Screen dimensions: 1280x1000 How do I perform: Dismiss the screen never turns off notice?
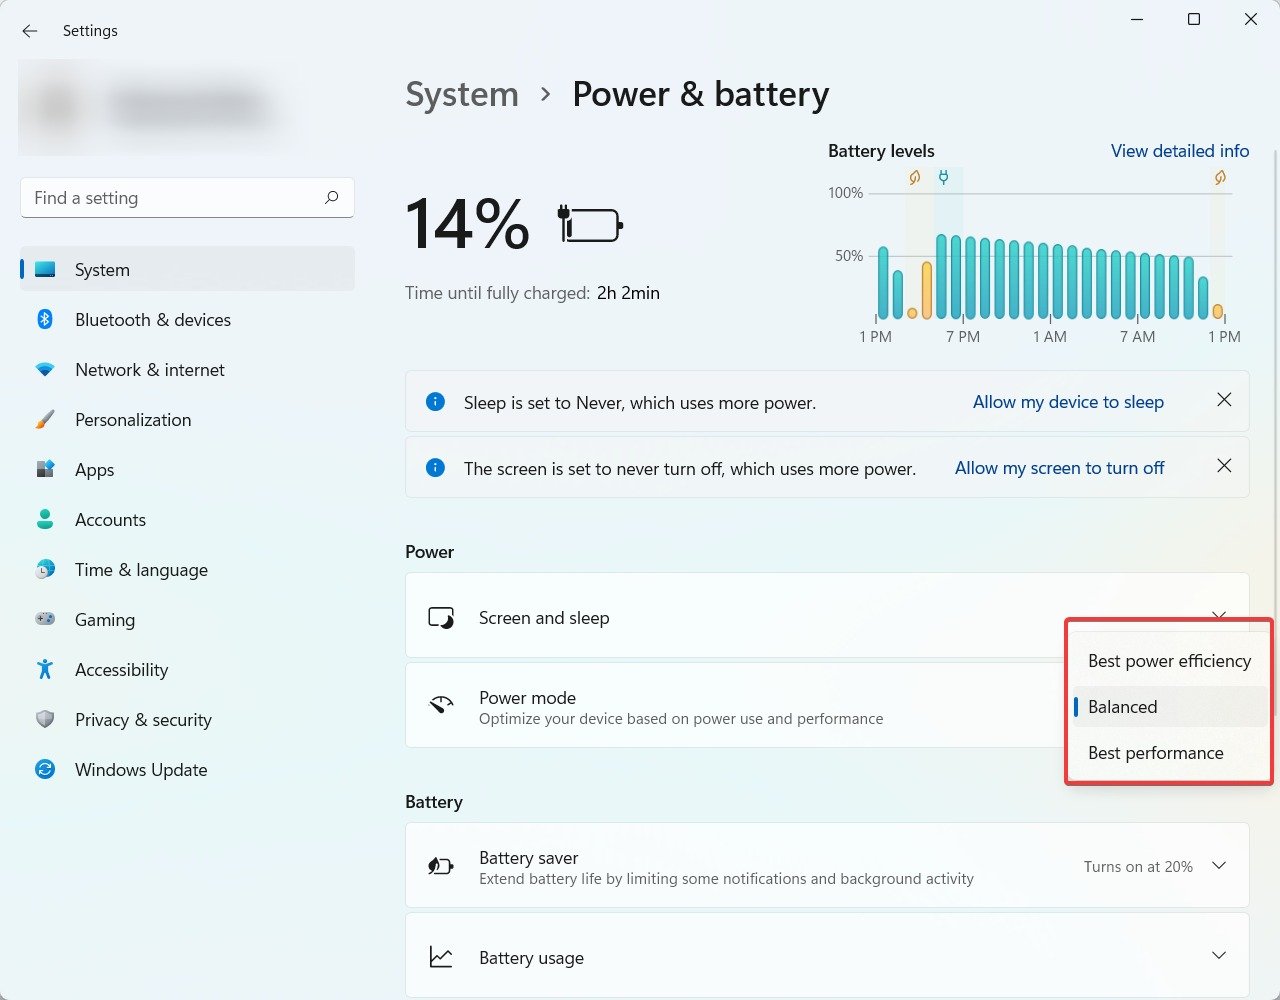pyautogui.click(x=1224, y=466)
